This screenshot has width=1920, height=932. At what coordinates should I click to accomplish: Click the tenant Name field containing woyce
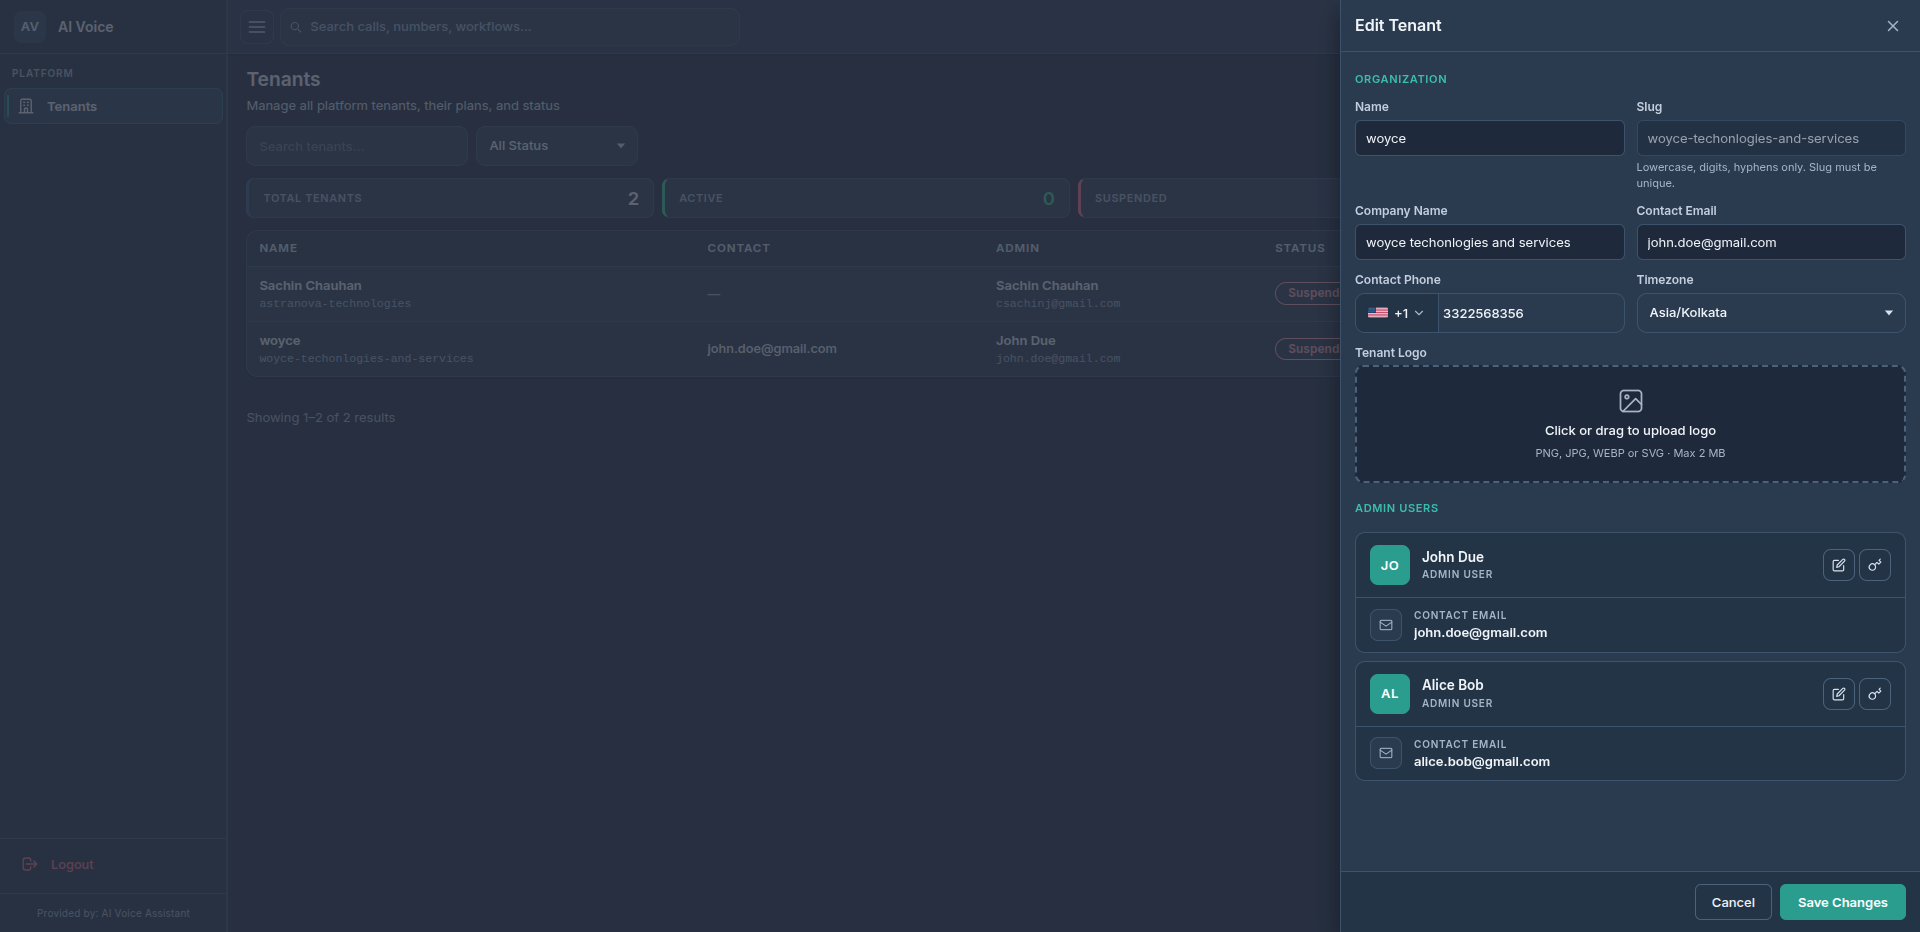tap(1489, 138)
